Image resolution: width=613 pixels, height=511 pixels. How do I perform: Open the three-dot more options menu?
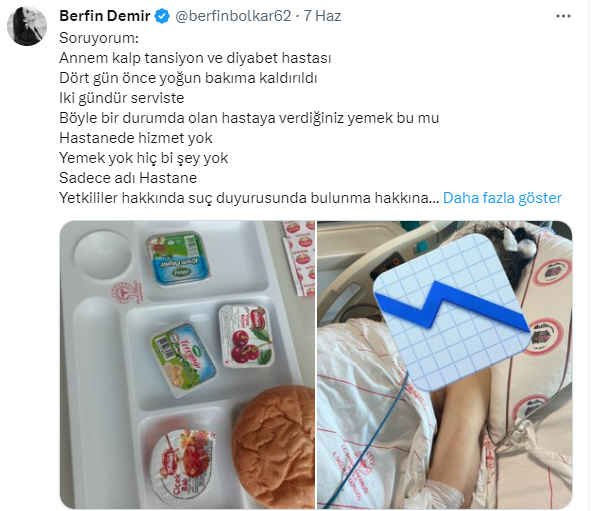pos(563,16)
